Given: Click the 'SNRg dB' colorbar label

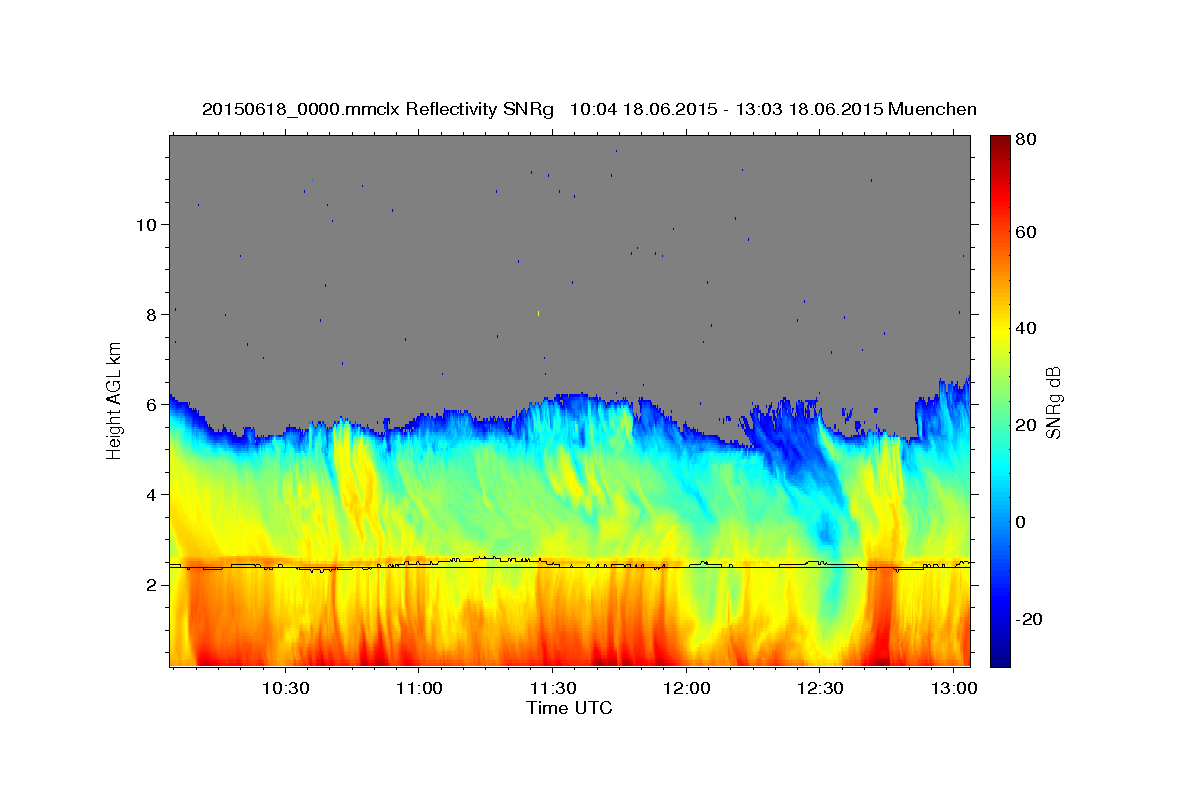Looking at the screenshot, I should [1053, 402].
